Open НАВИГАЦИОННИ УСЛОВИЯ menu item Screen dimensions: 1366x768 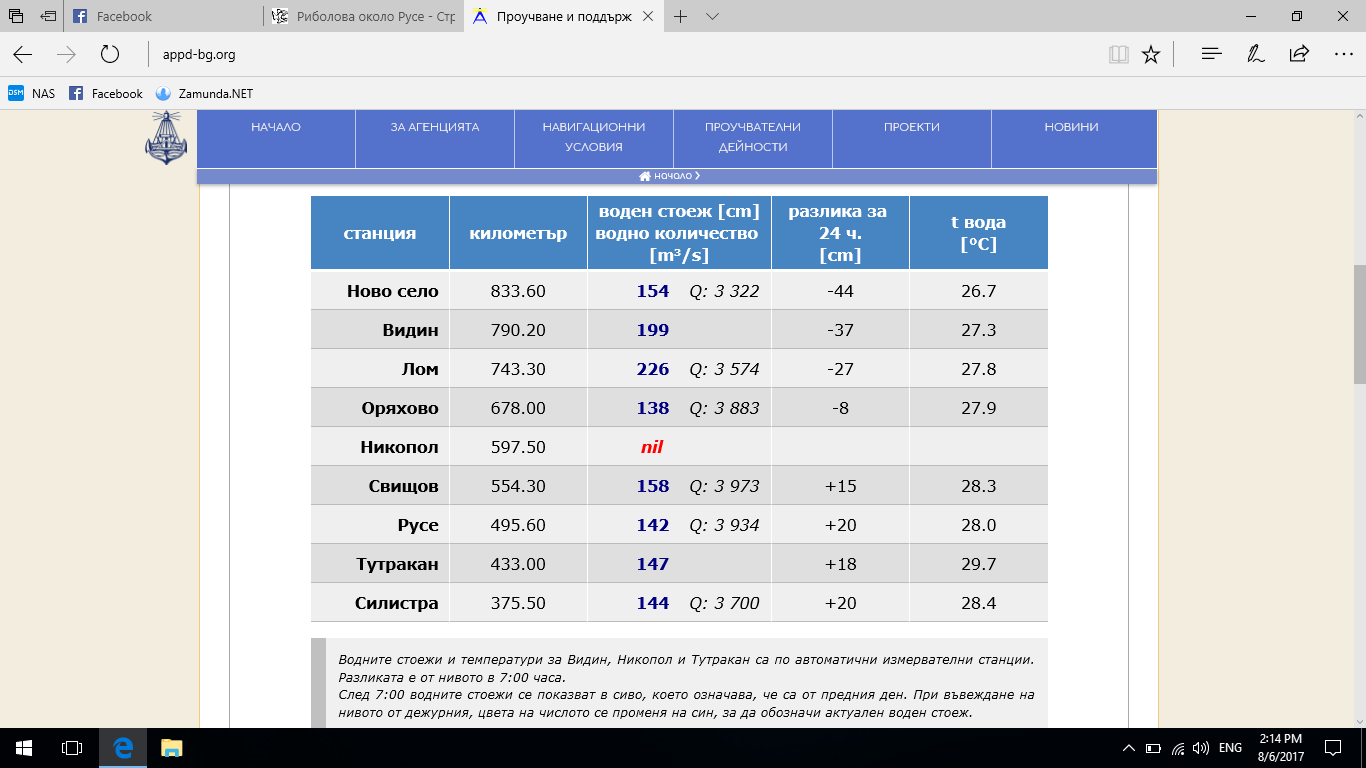pyautogui.click(x=594, y=137)
